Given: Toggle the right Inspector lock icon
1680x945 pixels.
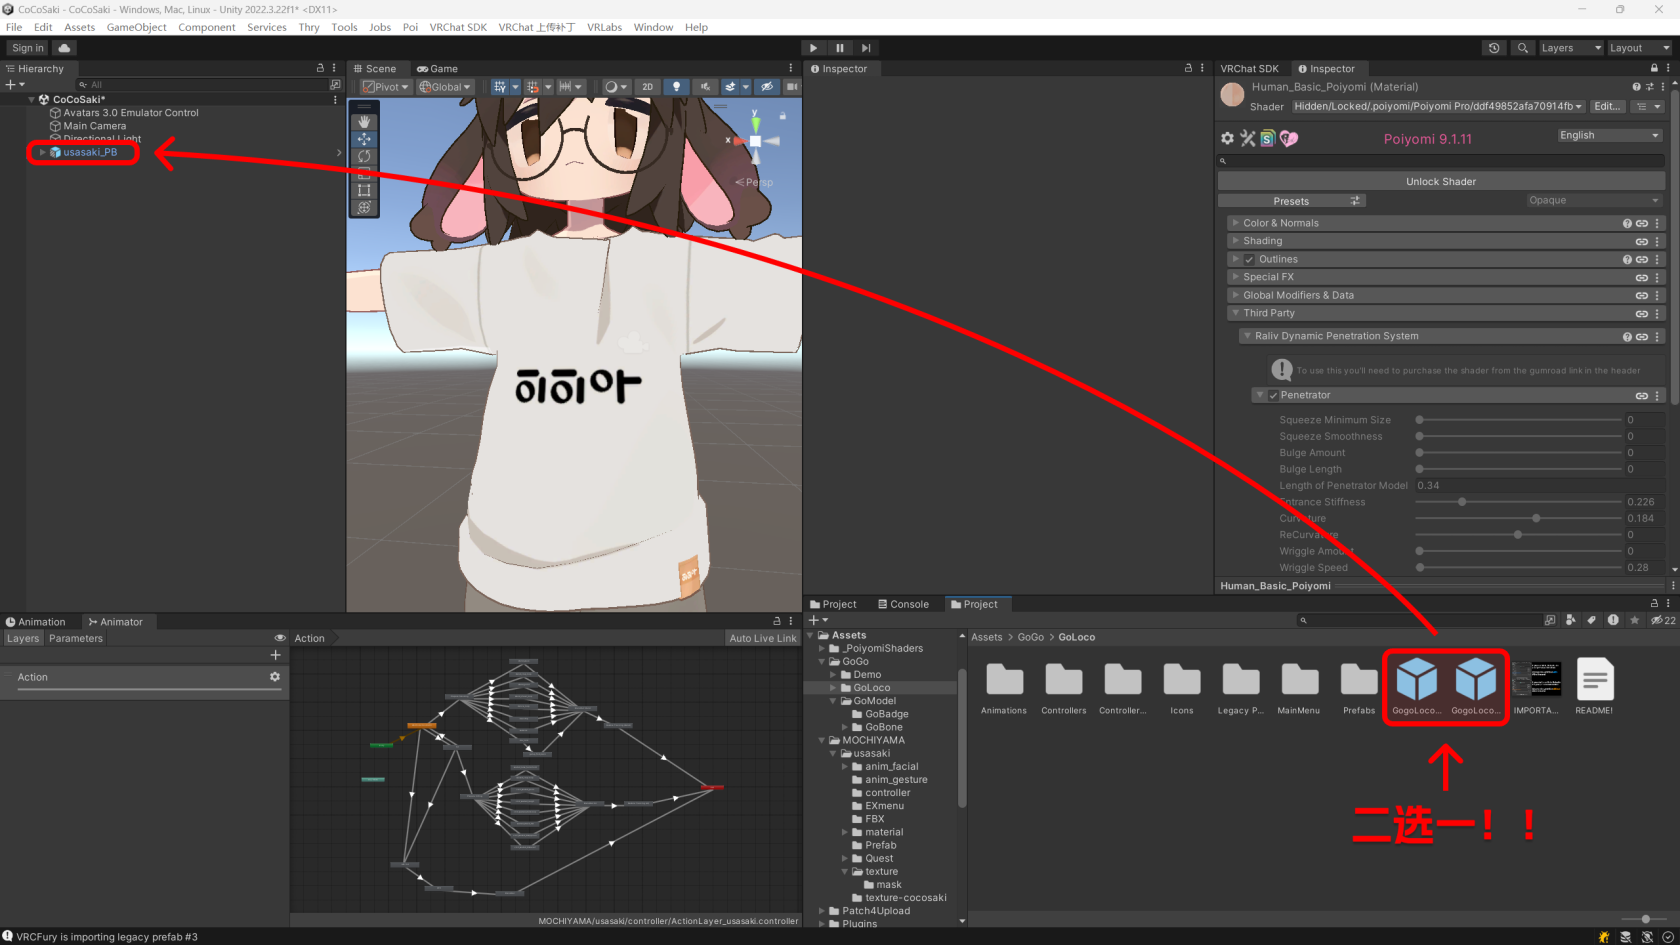Looking at the screenshot, I should click(x=1654, y=69).
